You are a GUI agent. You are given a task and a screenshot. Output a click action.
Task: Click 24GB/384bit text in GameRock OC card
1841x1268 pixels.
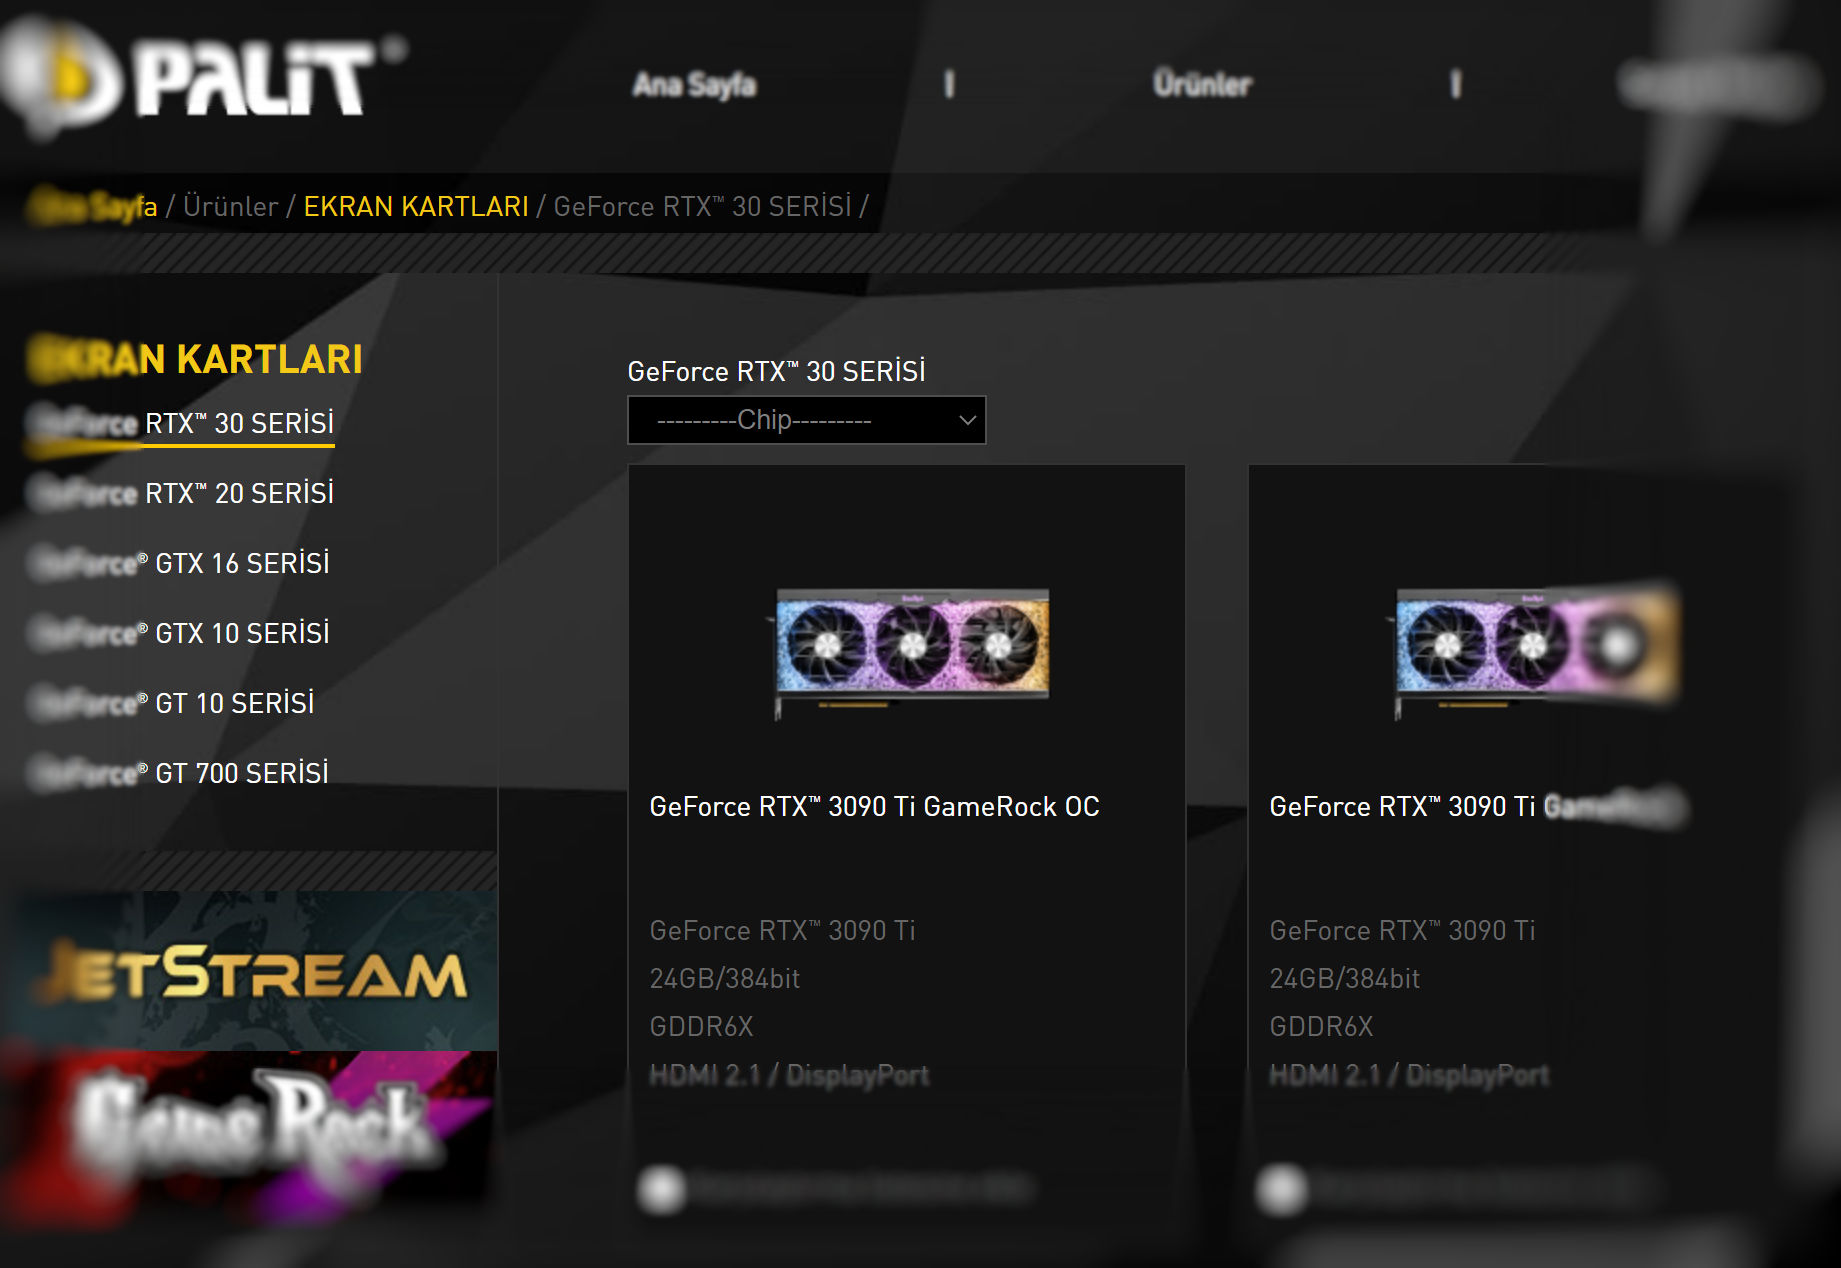[x=725, y=979]
